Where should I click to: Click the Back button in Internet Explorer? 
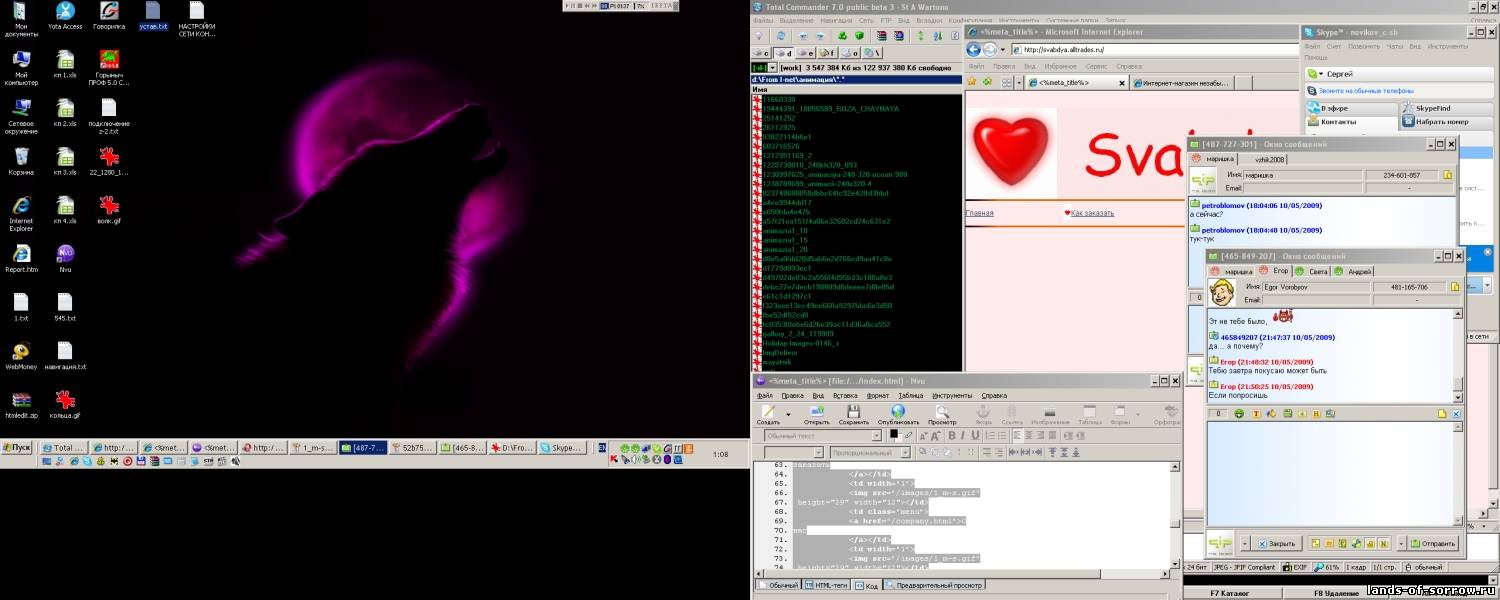tap(974, 49)
